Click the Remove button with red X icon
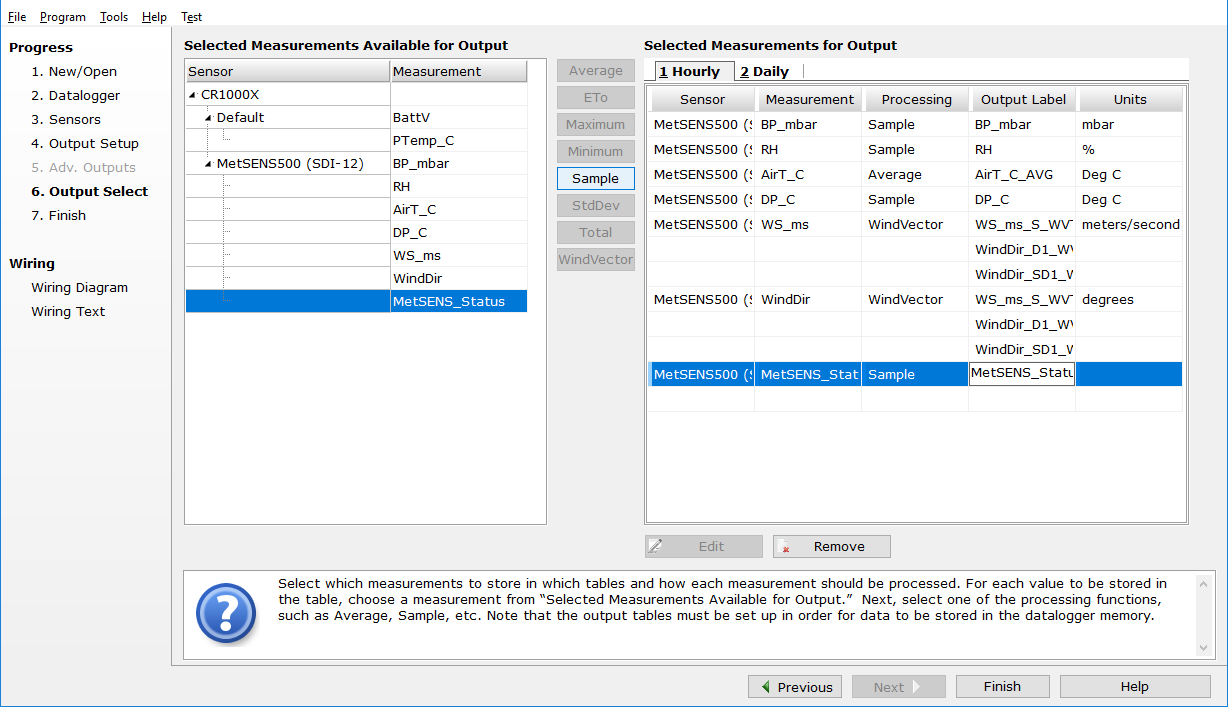 click(831, 546)
